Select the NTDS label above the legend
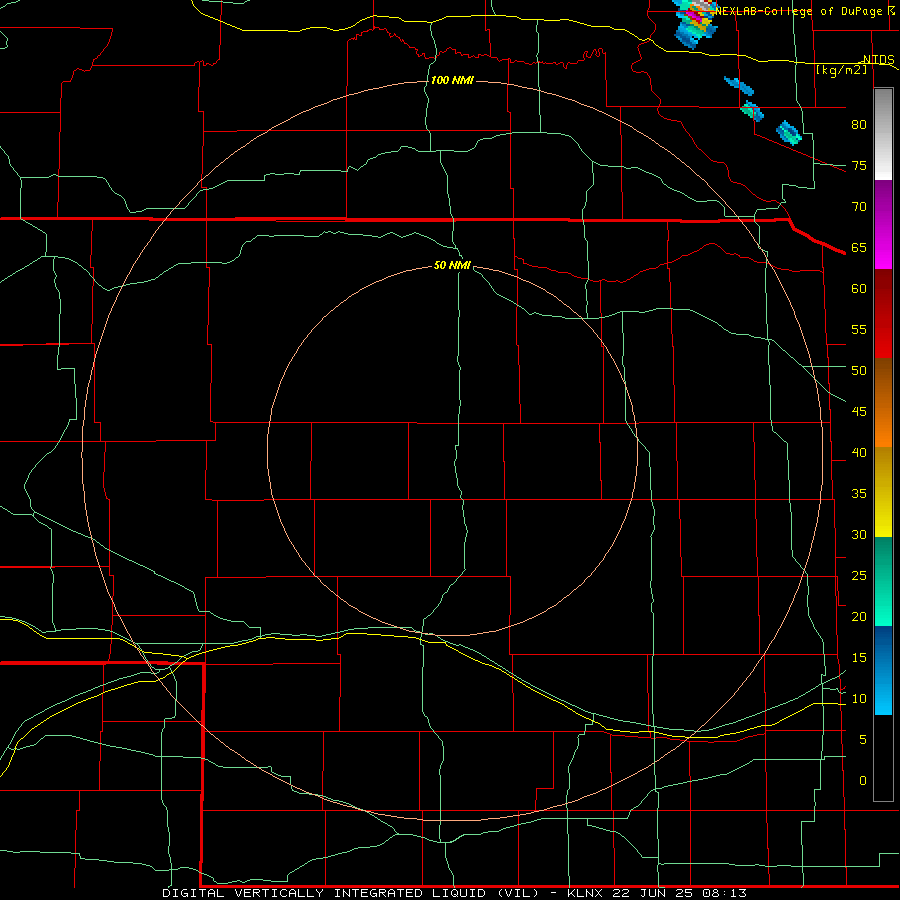 point(879,60)
